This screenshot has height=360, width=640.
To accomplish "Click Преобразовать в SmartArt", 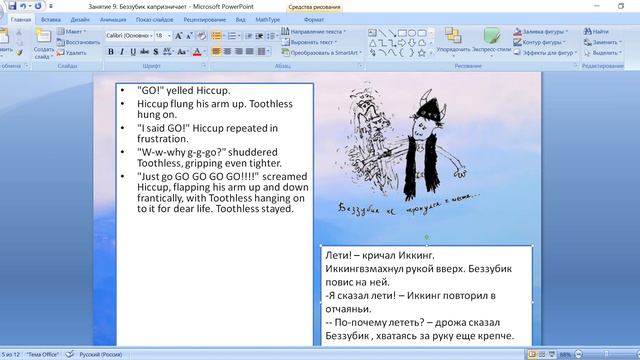I will (322, 53).
